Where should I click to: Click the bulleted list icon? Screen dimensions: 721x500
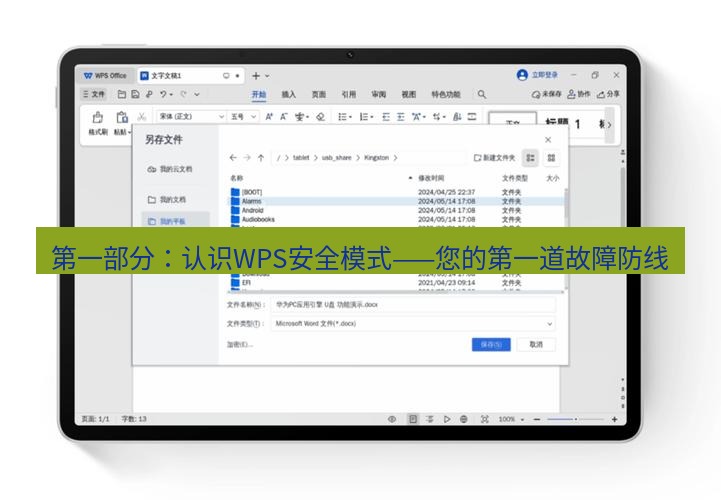point(344,117)
